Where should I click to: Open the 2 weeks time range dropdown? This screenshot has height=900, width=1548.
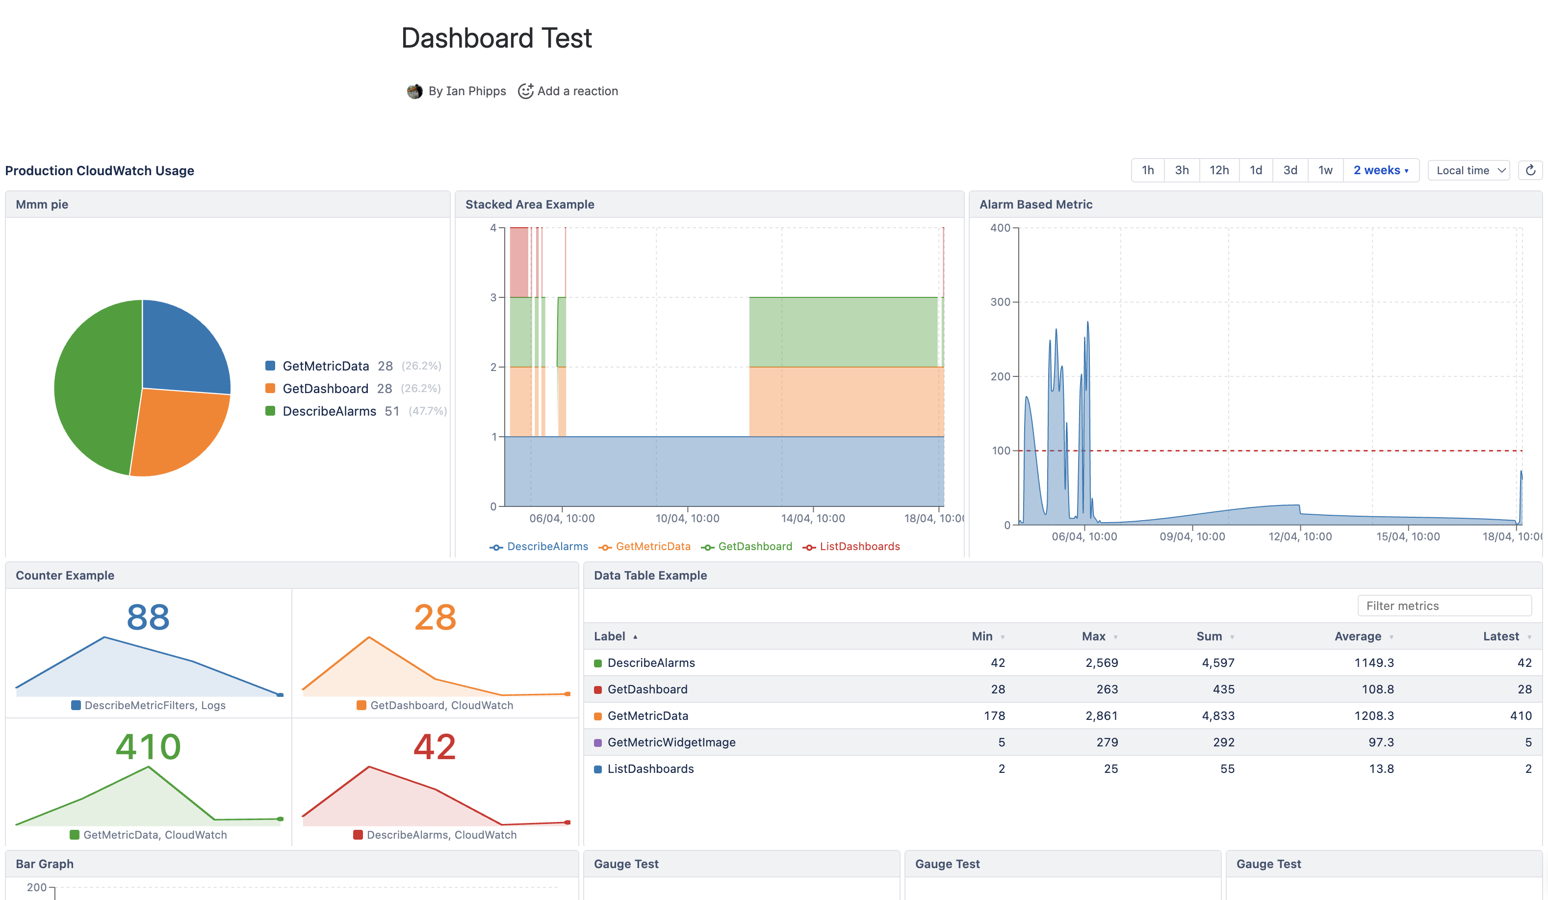coord(1382,170)
